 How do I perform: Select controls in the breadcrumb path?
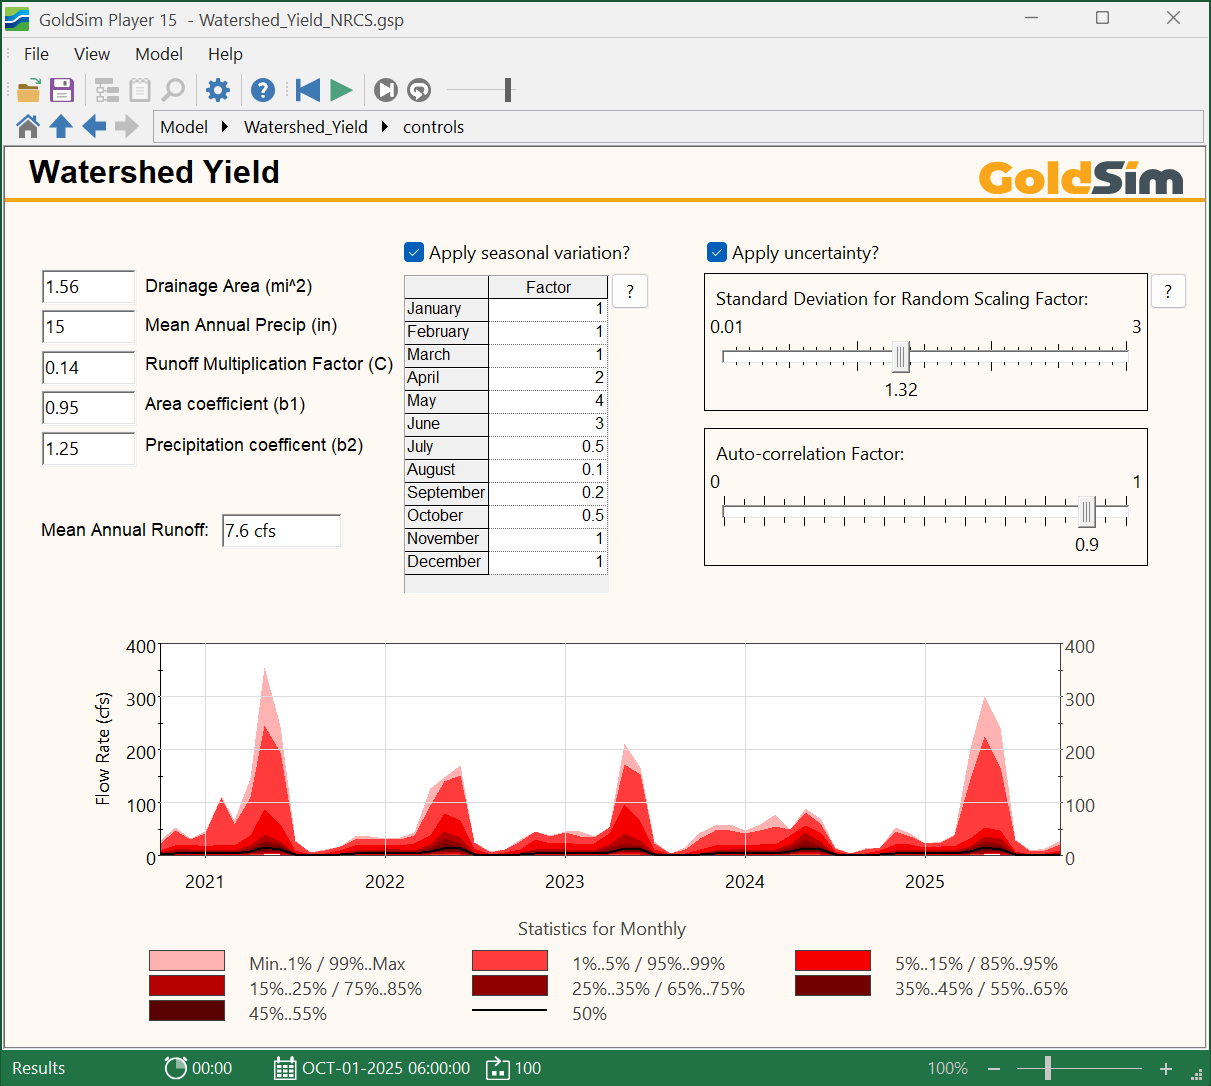(433, 127)
